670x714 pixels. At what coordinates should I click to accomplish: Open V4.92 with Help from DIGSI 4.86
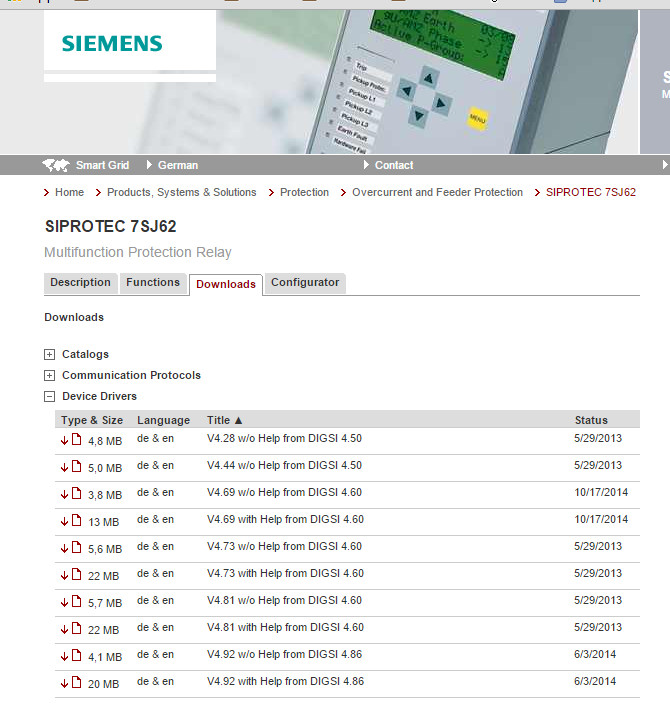(x=285, y=681)
